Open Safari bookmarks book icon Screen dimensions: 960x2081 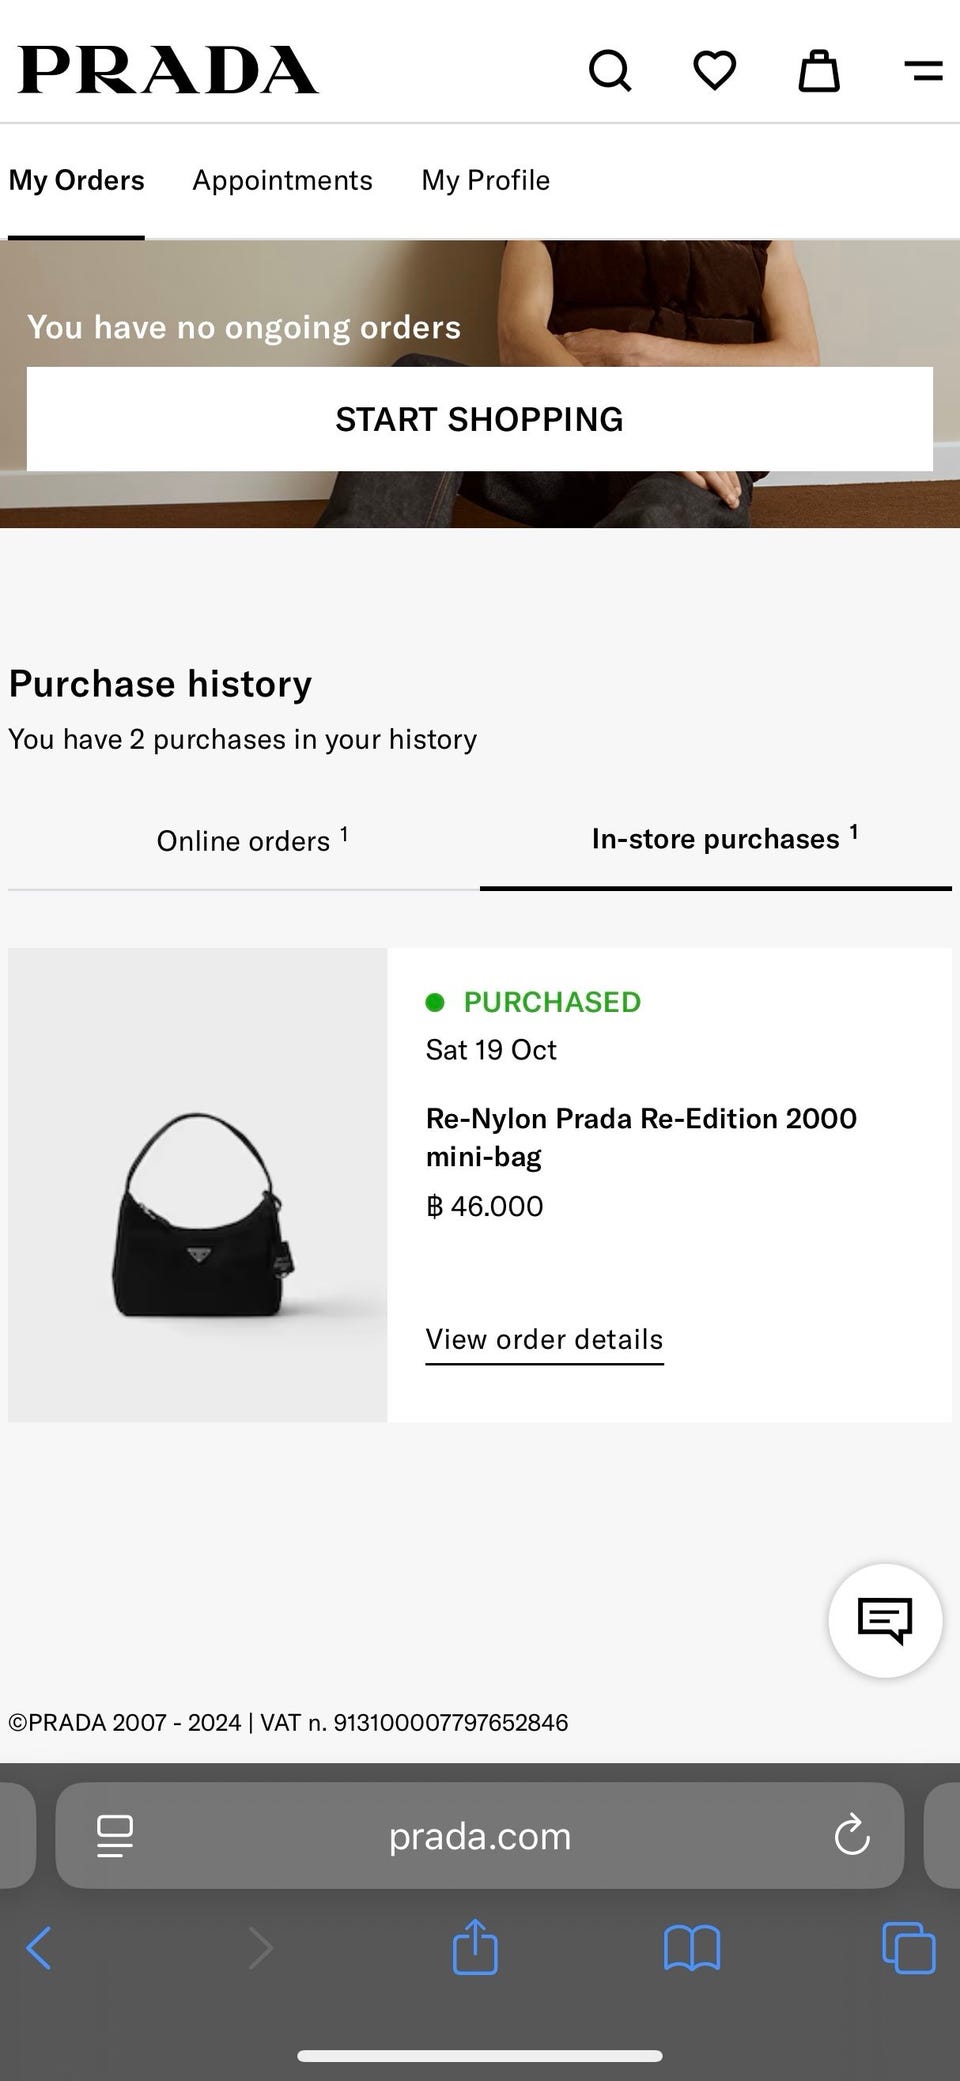(692, 1947)
